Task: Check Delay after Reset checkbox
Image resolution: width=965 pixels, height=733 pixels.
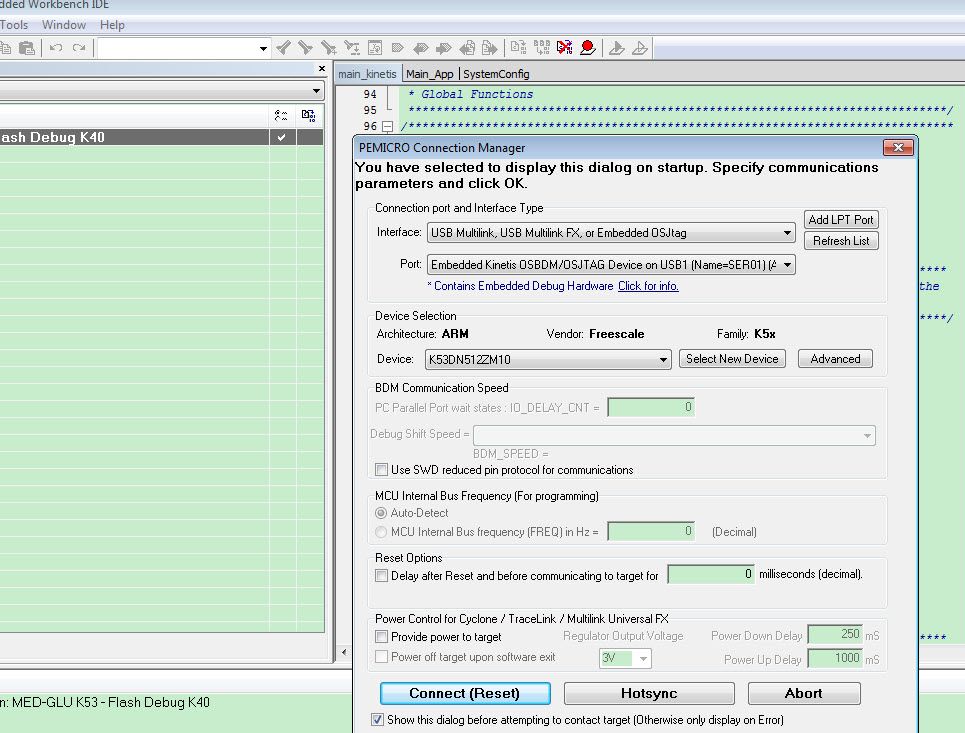Action: [382, 575]
